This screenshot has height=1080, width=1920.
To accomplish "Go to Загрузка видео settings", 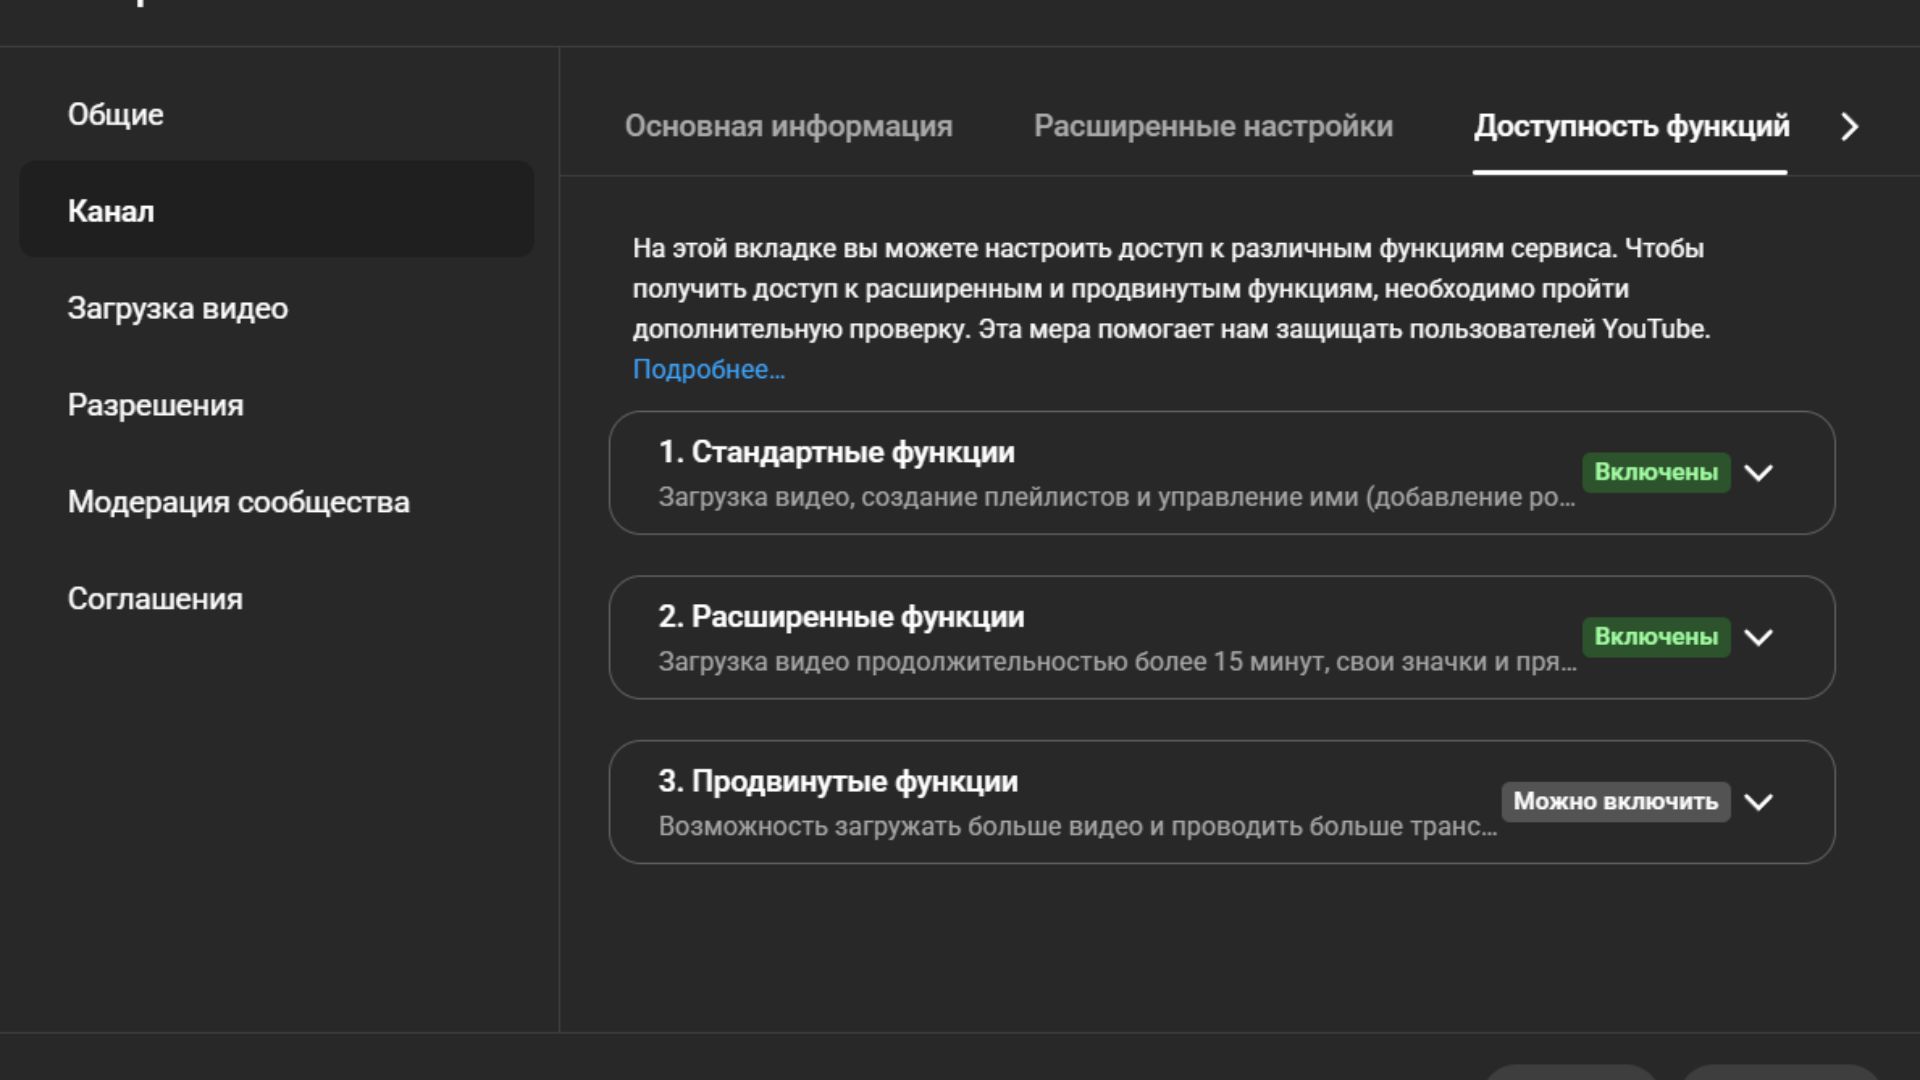I will (178, 308).
